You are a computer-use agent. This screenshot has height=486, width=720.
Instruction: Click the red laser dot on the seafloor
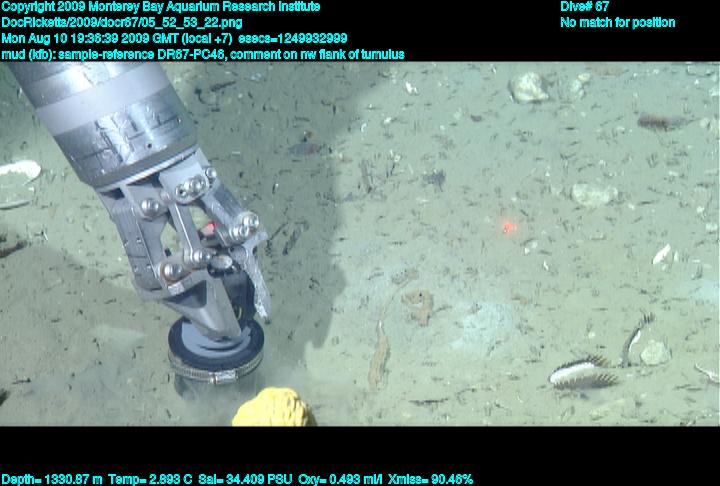click(508, 228)
